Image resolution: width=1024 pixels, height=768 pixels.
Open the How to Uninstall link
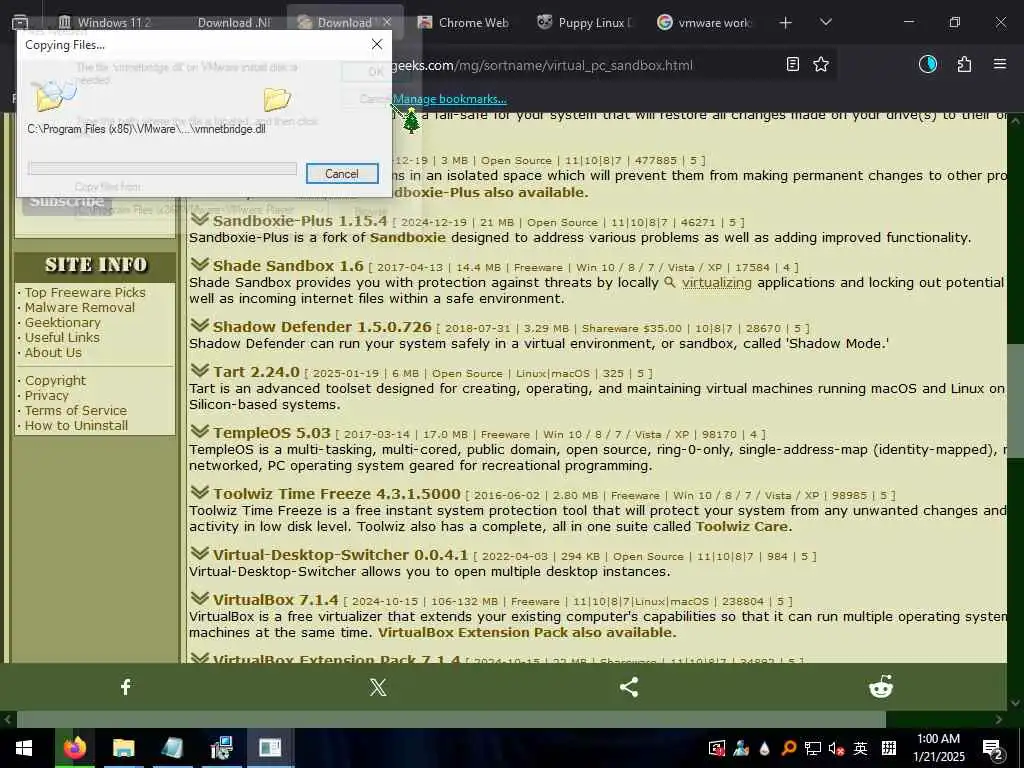[x=76, y=425]
